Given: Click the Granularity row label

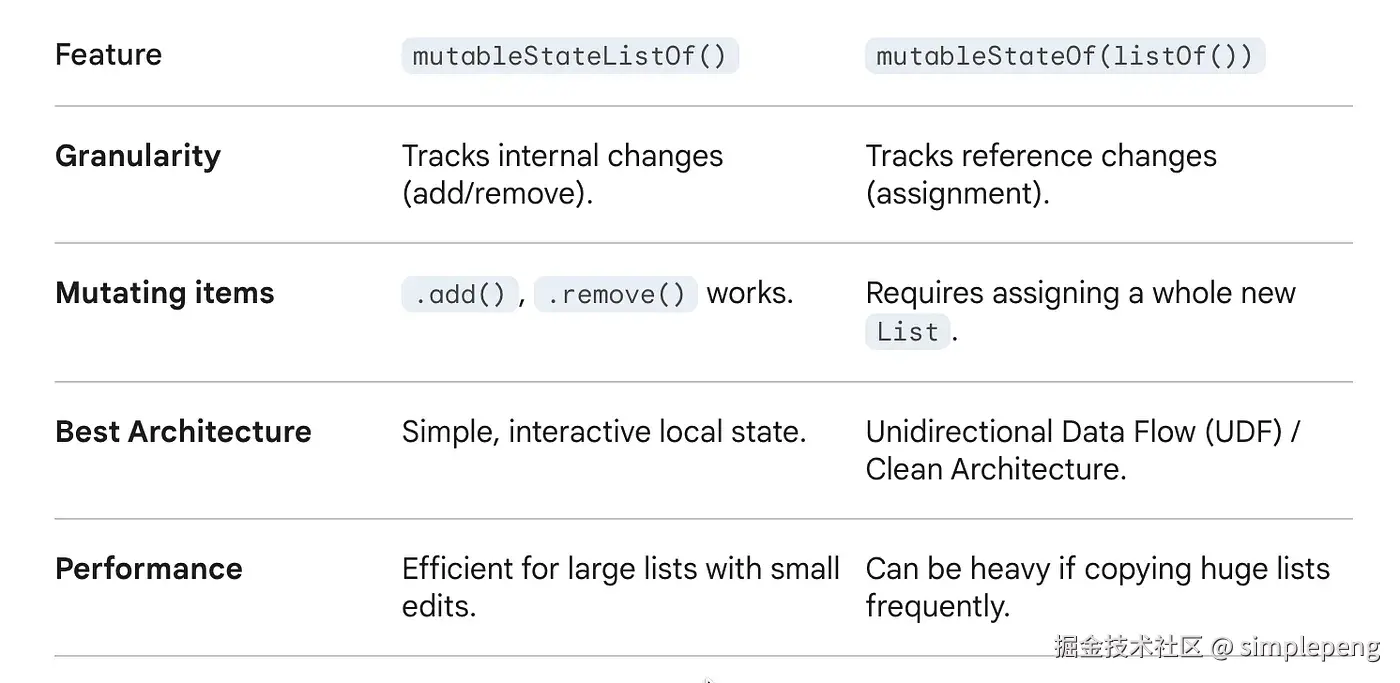Looking at the screenshot, I should (x=138, y=156).
